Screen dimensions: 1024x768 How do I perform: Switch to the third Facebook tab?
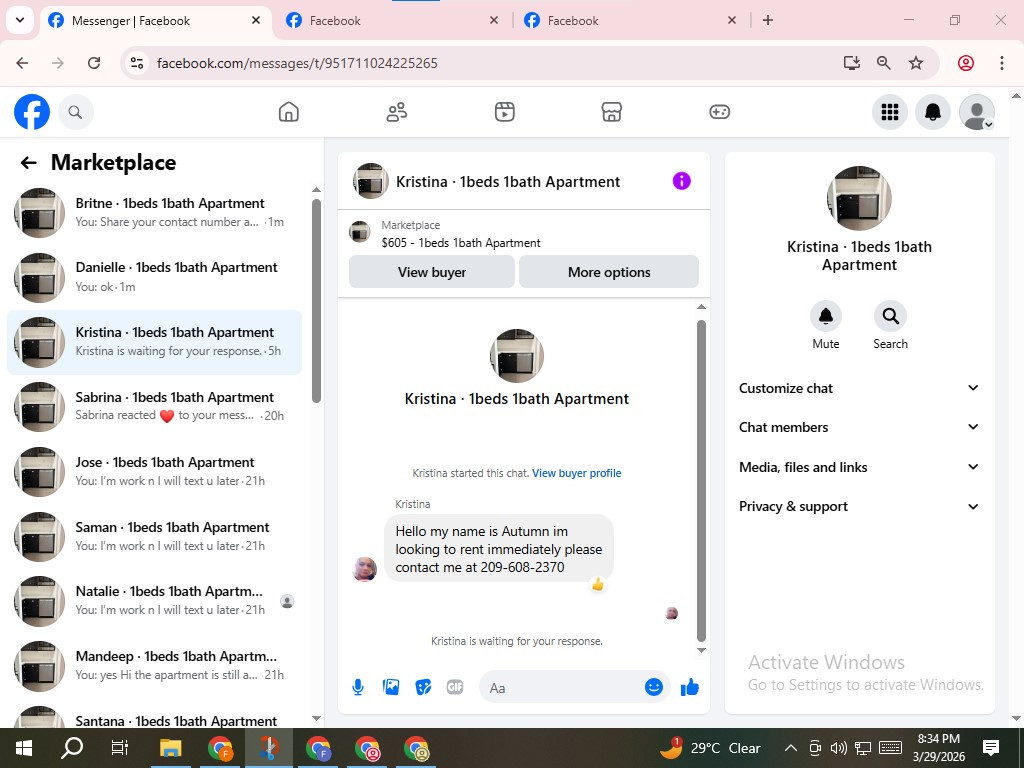coord(630,20)
